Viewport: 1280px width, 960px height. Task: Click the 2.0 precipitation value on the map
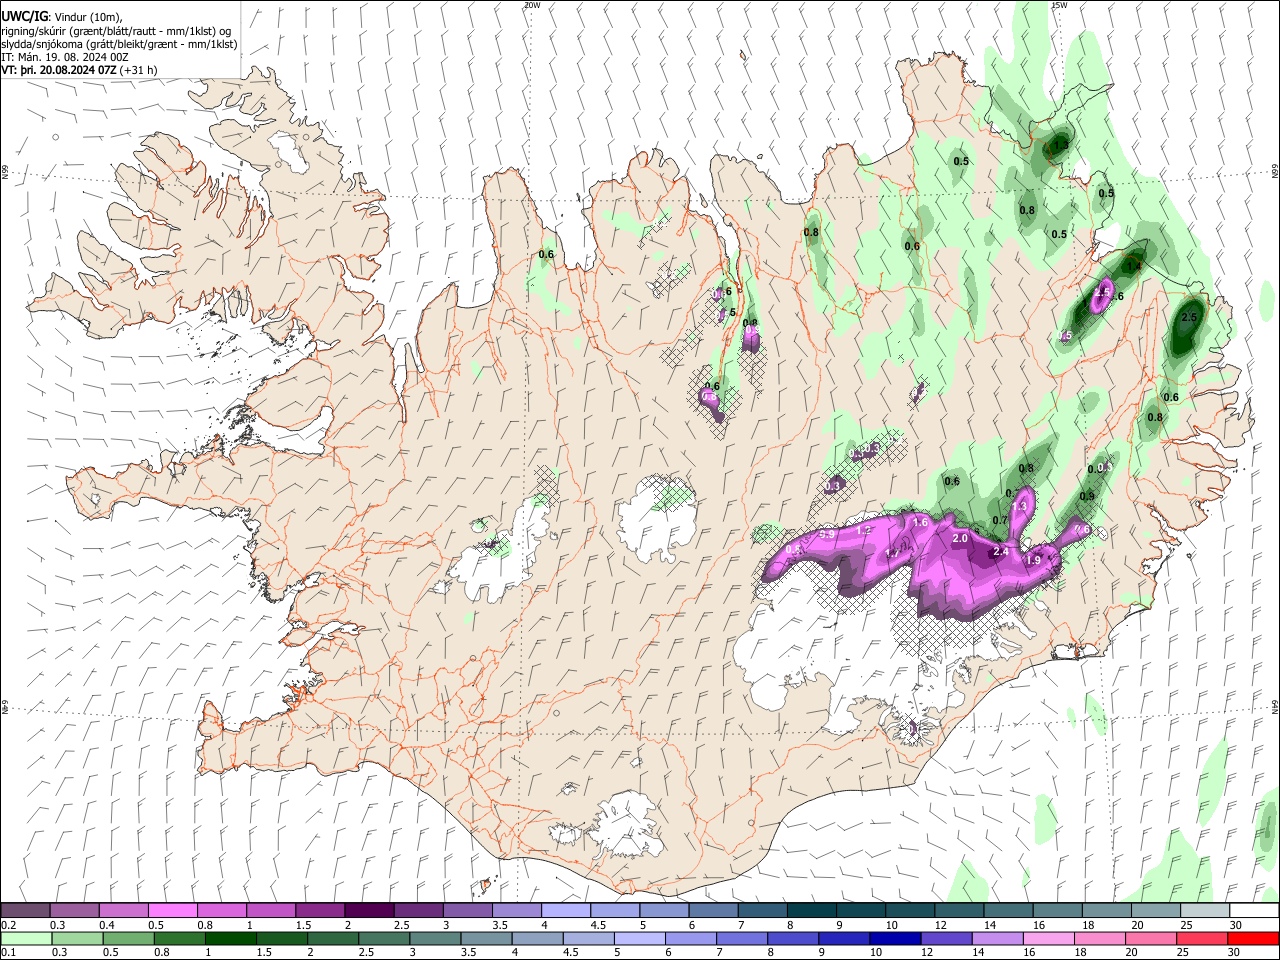[x=960, y=538]
